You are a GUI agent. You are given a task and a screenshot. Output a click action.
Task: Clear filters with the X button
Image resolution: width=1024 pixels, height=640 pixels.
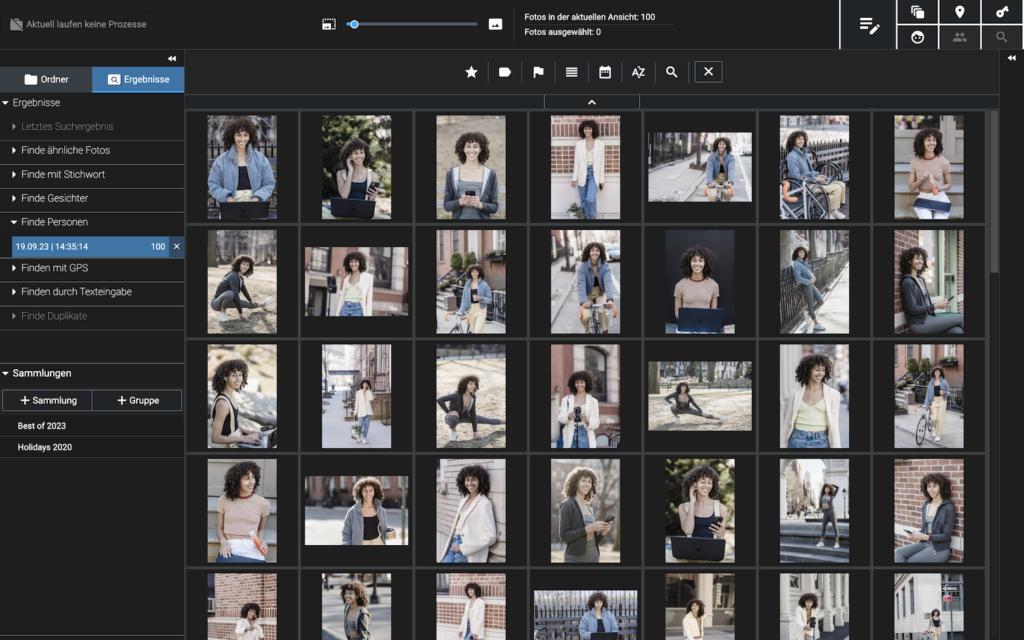708,72
